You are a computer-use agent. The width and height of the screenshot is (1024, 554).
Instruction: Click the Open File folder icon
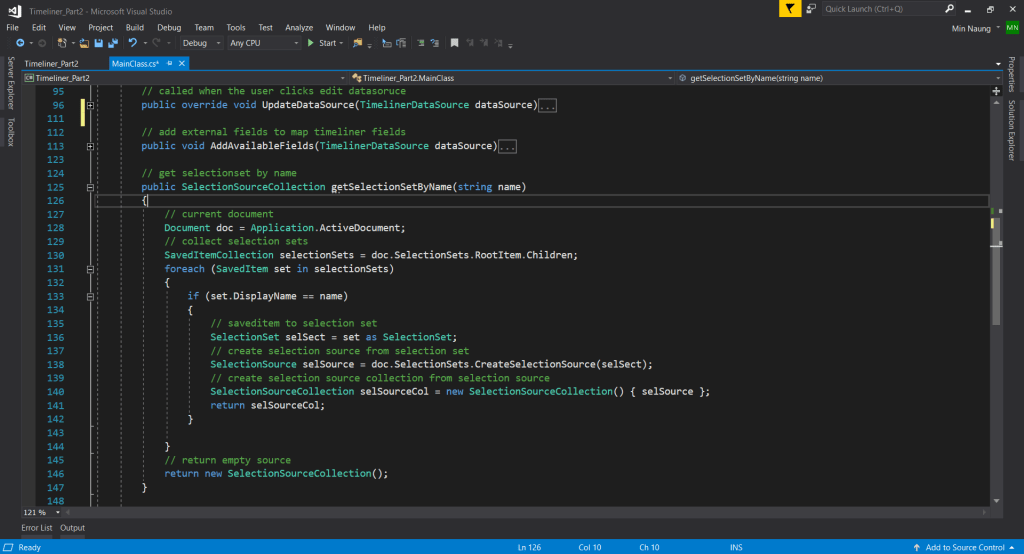point(85,43)
